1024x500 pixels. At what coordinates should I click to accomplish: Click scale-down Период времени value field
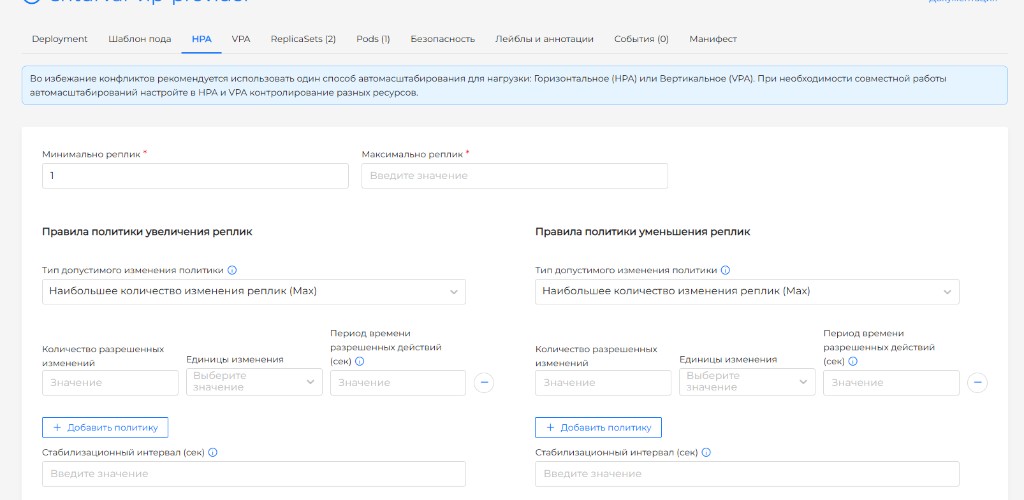coord(891,383)
